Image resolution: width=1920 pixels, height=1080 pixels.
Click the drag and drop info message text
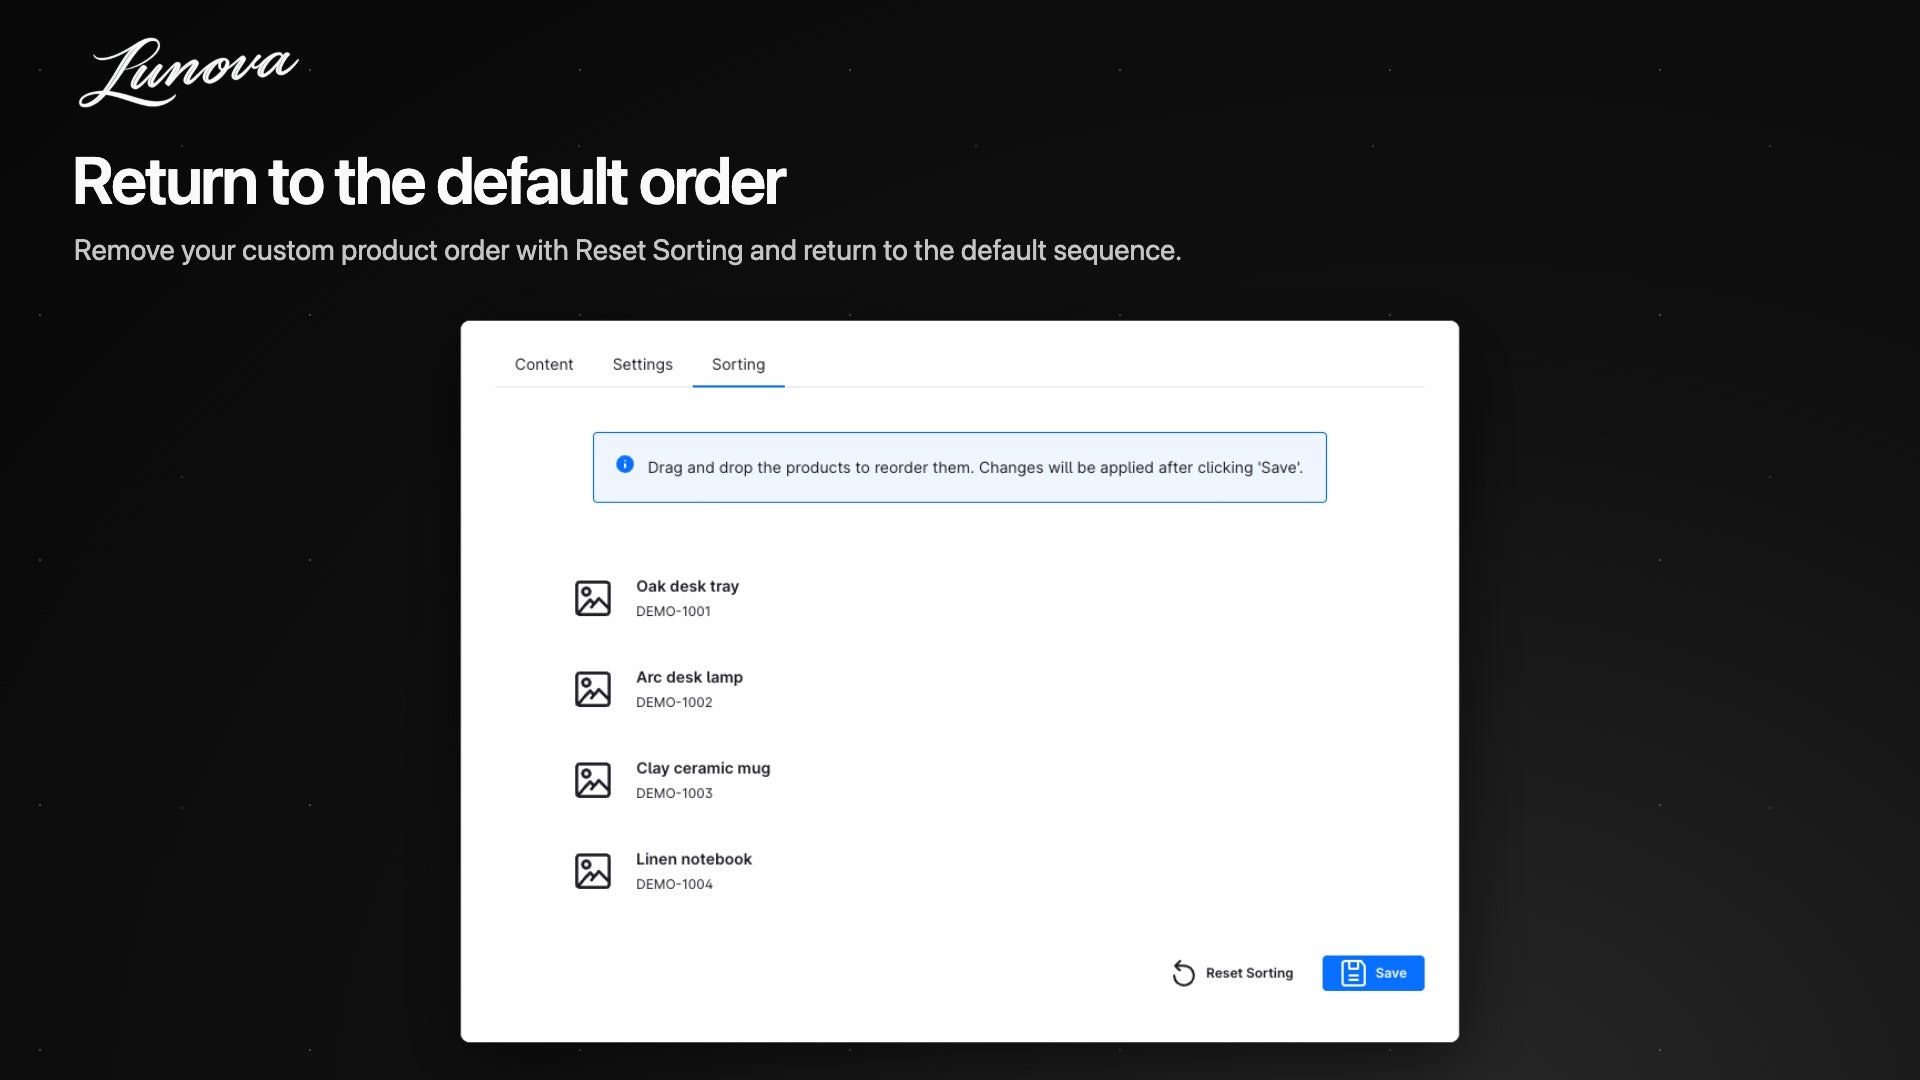coord(975,467)
